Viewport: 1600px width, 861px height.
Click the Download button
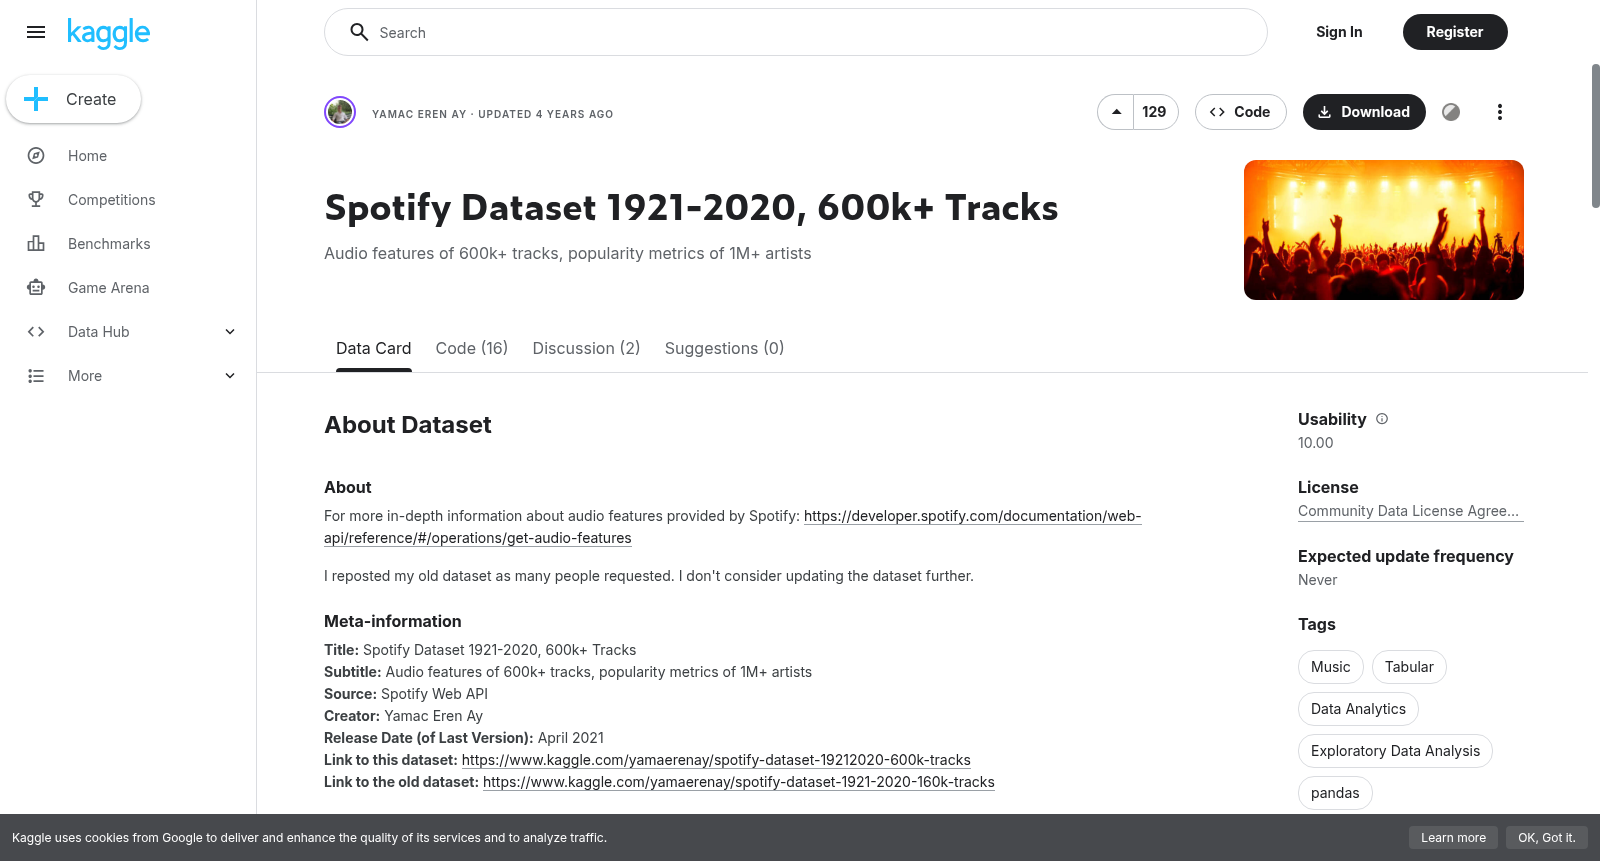click(x=1364, y=112)
